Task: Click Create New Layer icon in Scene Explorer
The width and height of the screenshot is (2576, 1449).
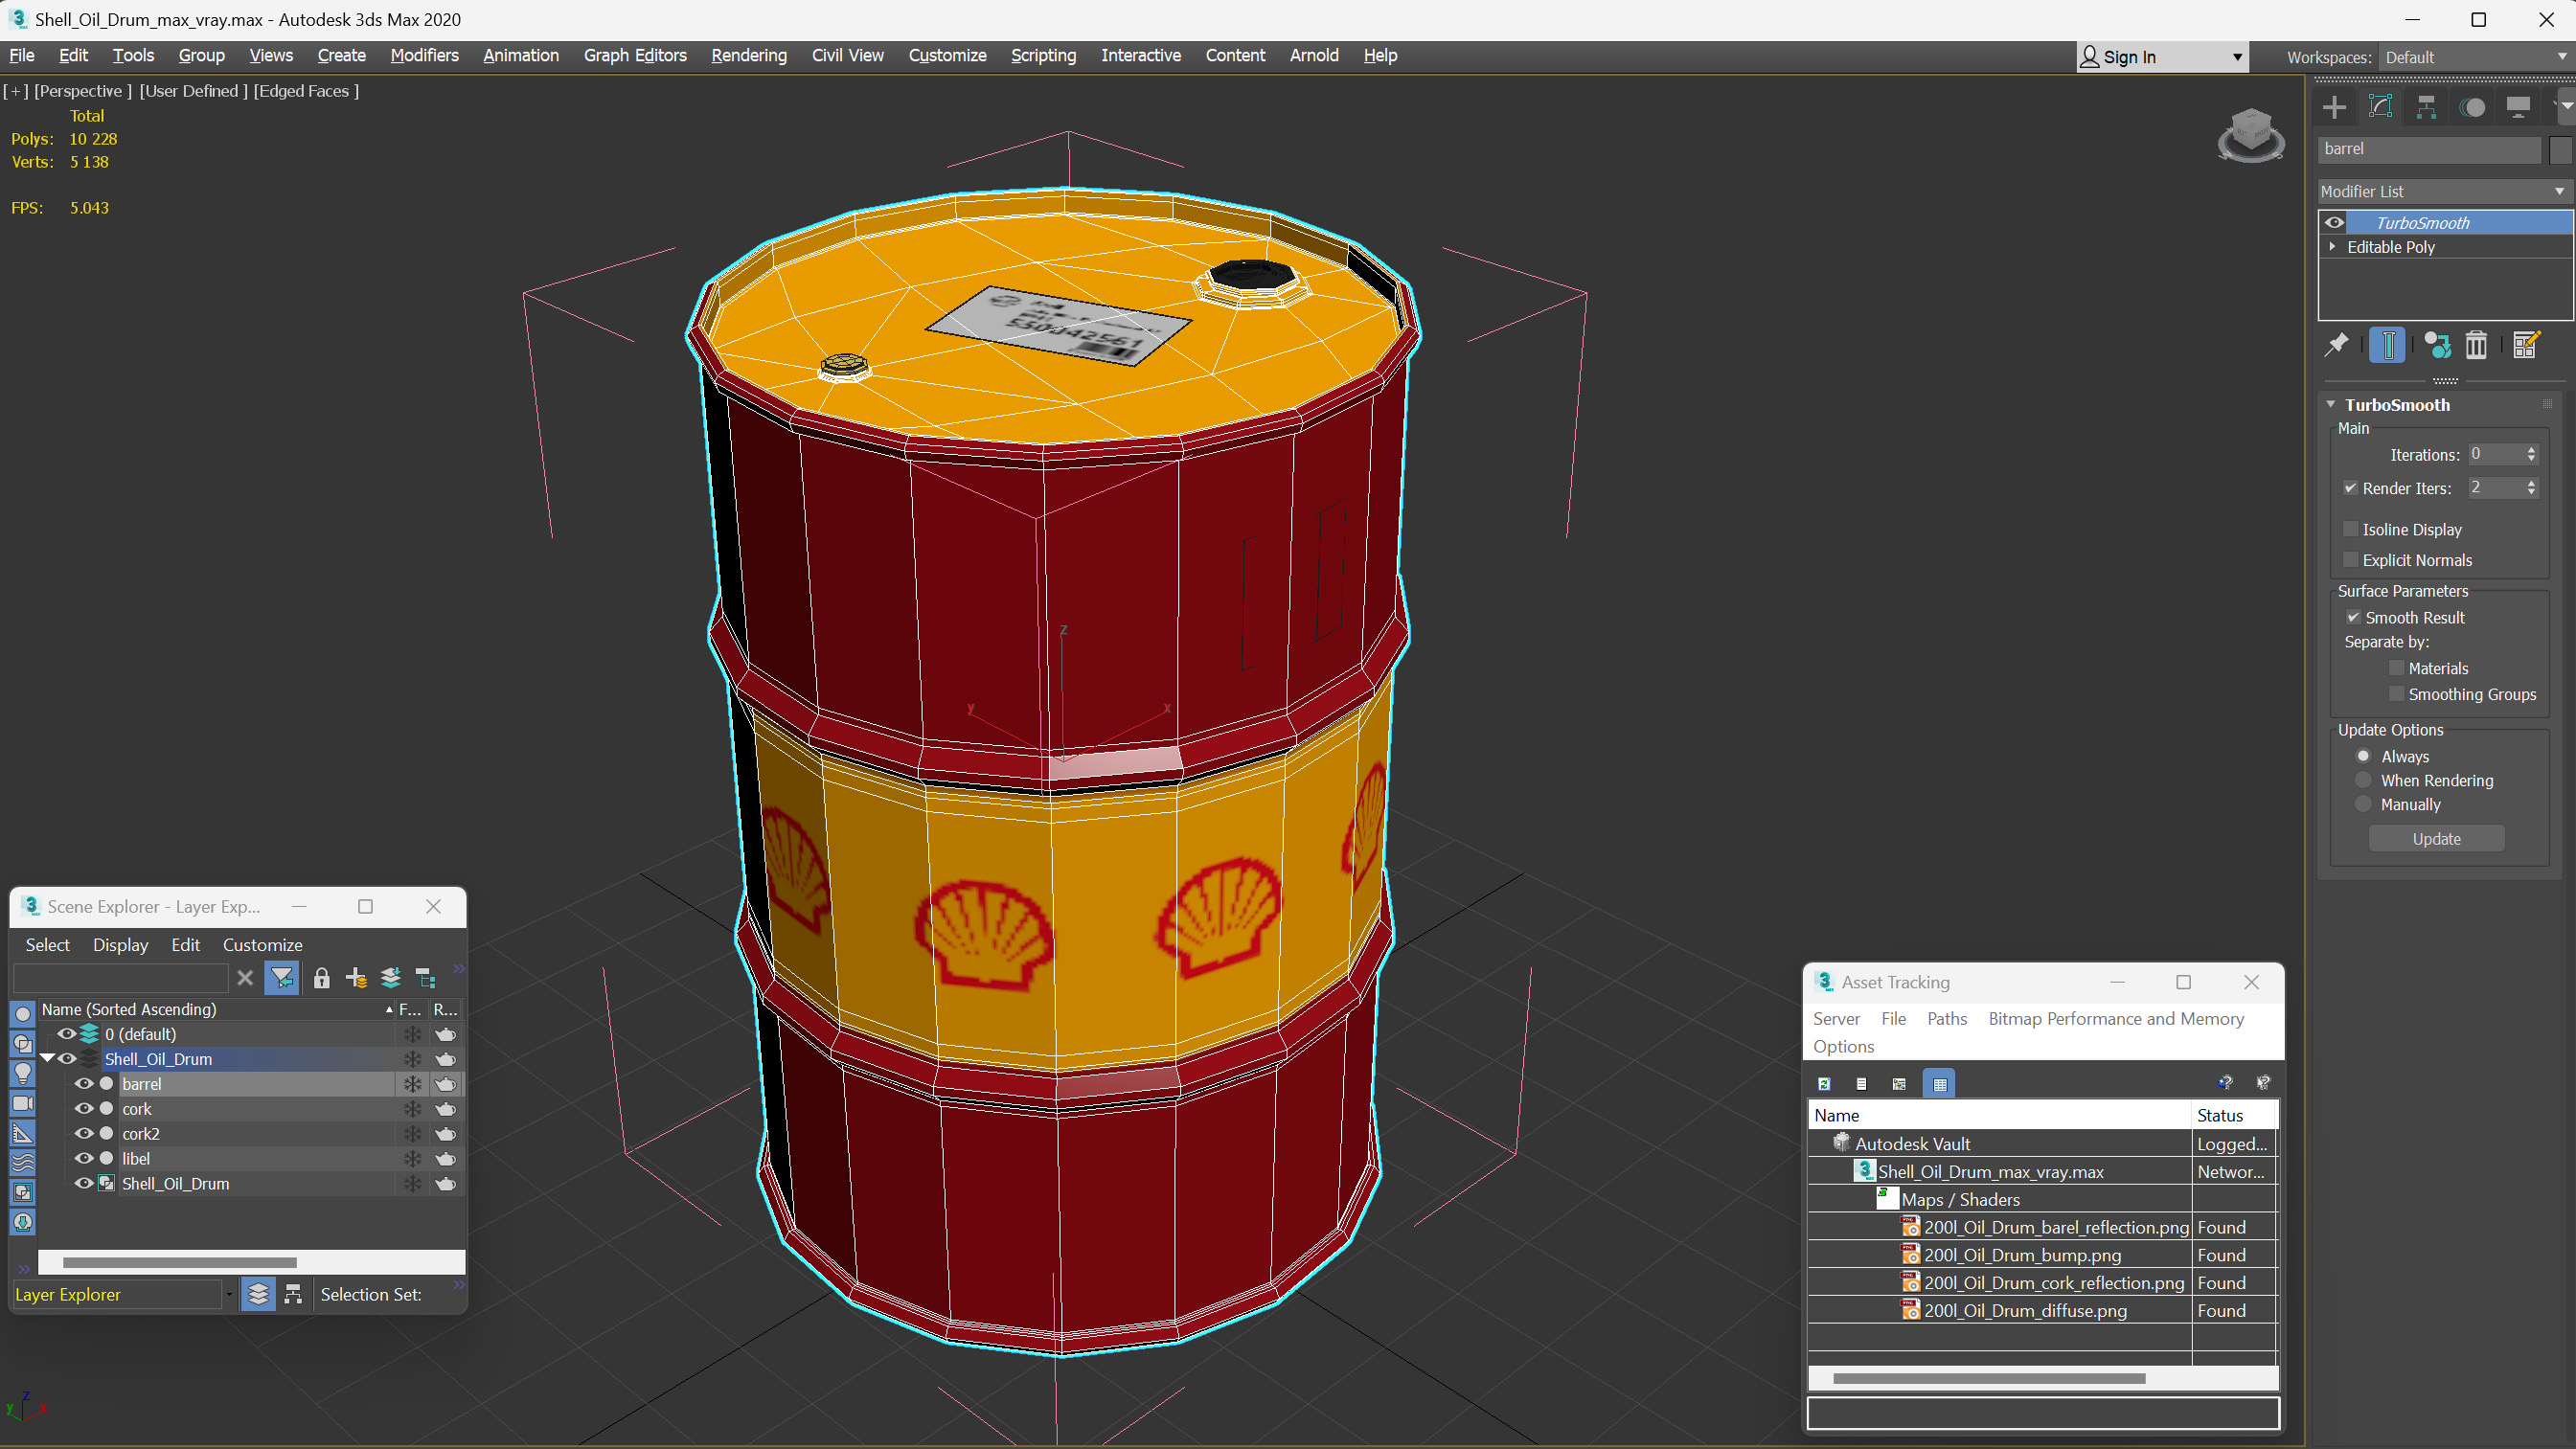Action: coord(356,978)
